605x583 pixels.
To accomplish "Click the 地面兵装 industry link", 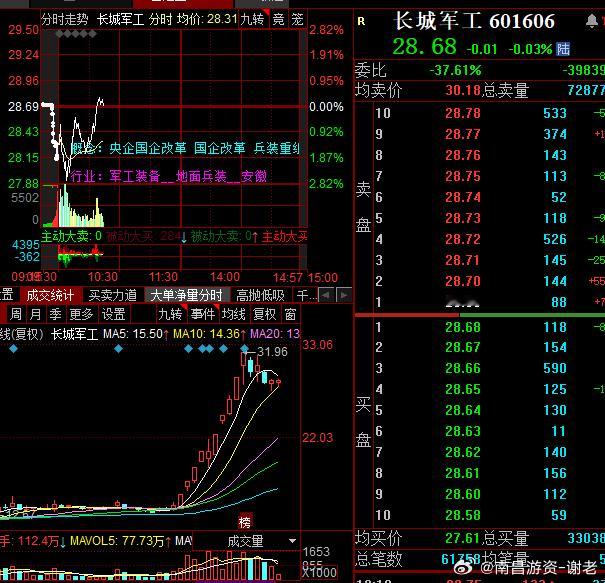I will [201, 176].
